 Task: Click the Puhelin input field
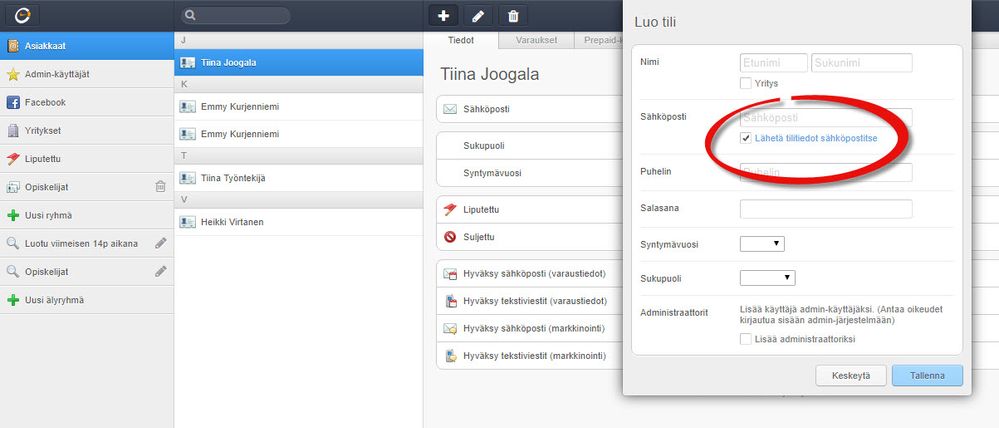826,172
